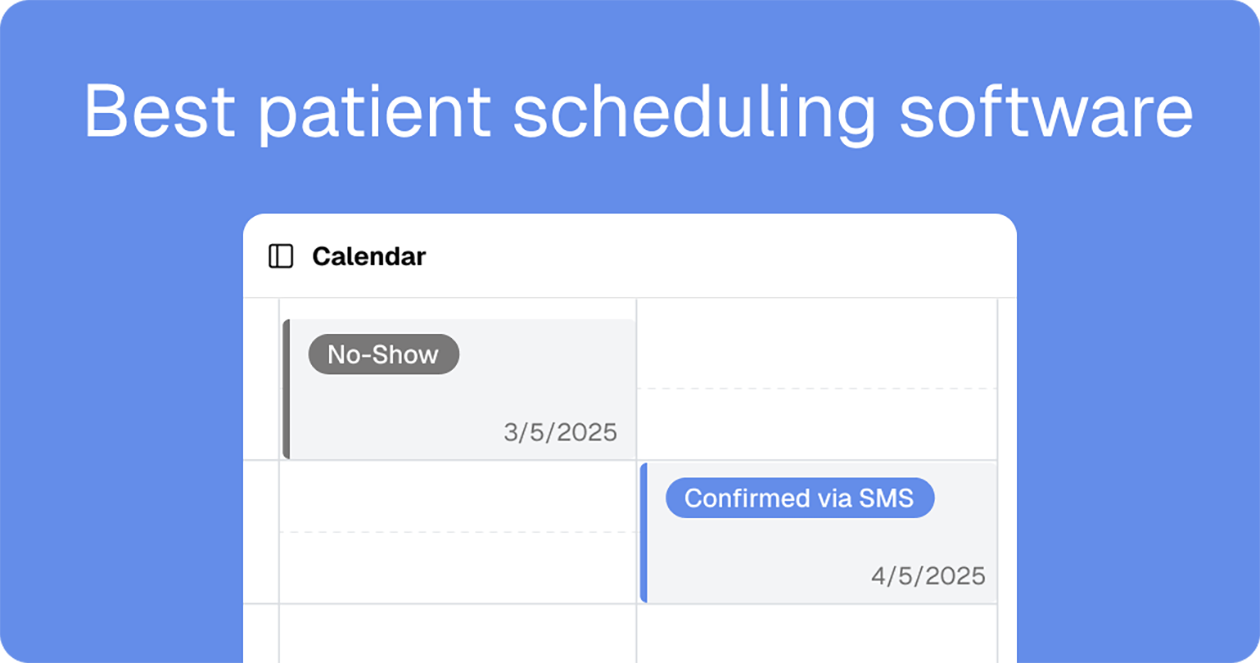Click the gray status bar on No-Show card
1260x663 pixels.
(286, 389)
